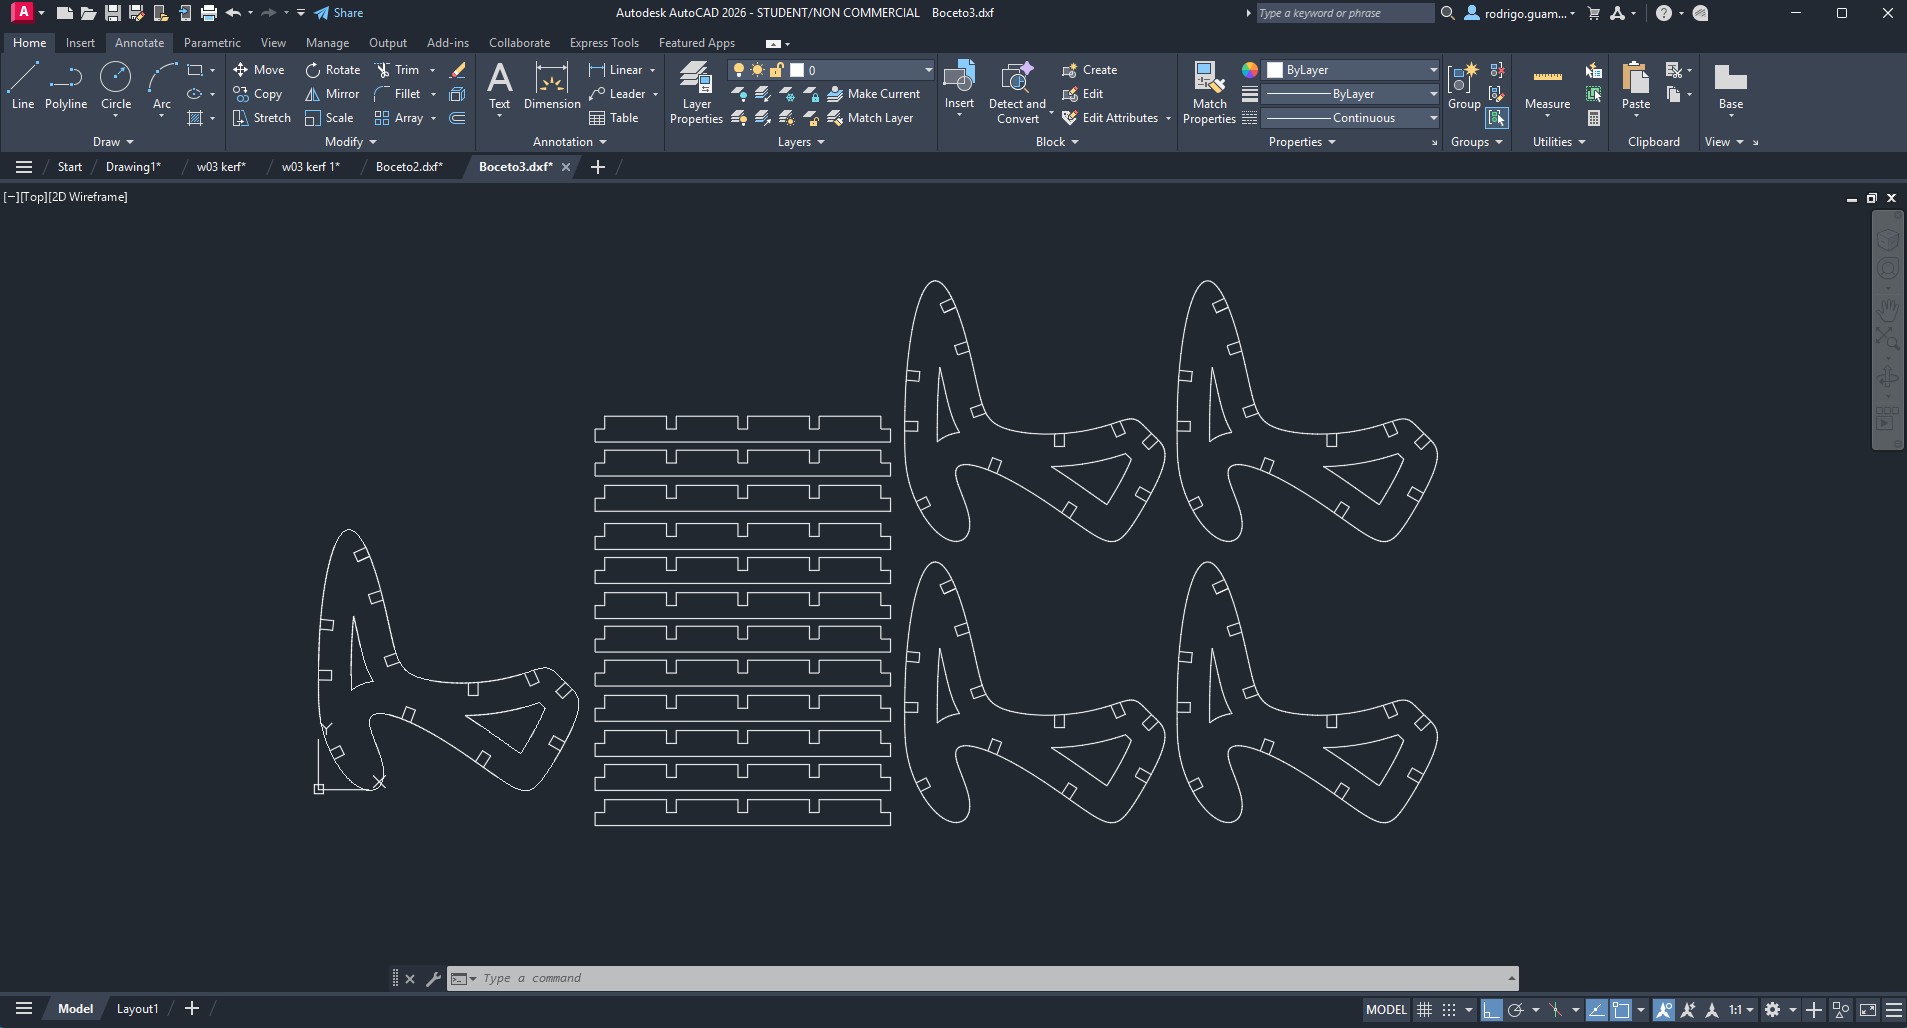This screenshot has height=1028, width=1907.
Task: Click the Insert block icon
Action: pos(959,86)
